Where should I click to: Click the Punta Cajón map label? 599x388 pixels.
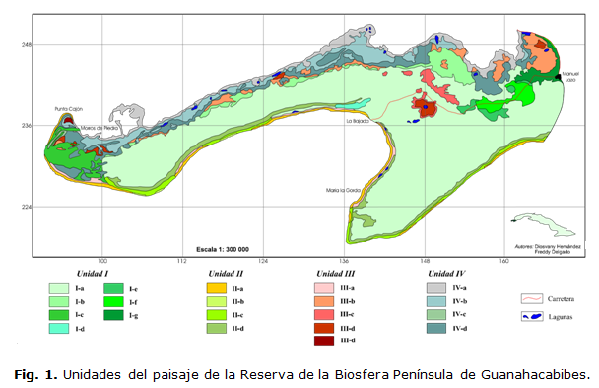(x=69, y=109)
